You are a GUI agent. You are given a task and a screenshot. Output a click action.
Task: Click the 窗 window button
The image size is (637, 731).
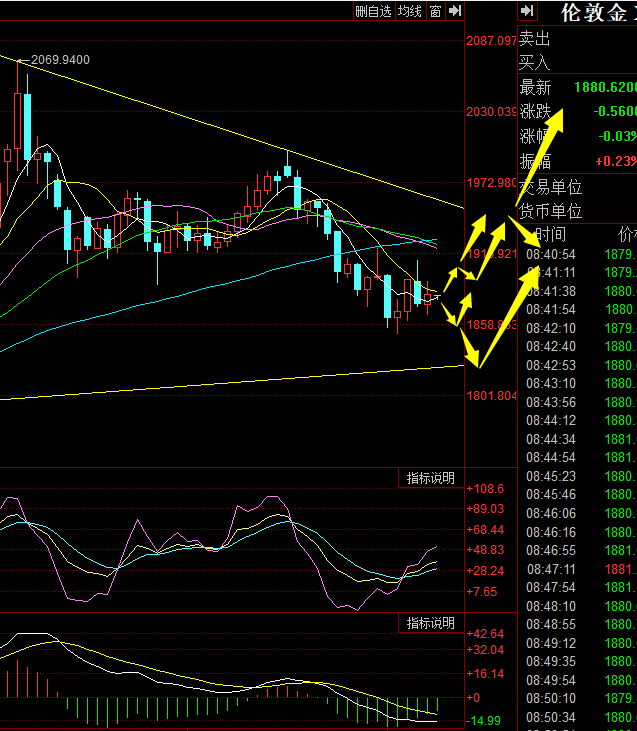436,11
